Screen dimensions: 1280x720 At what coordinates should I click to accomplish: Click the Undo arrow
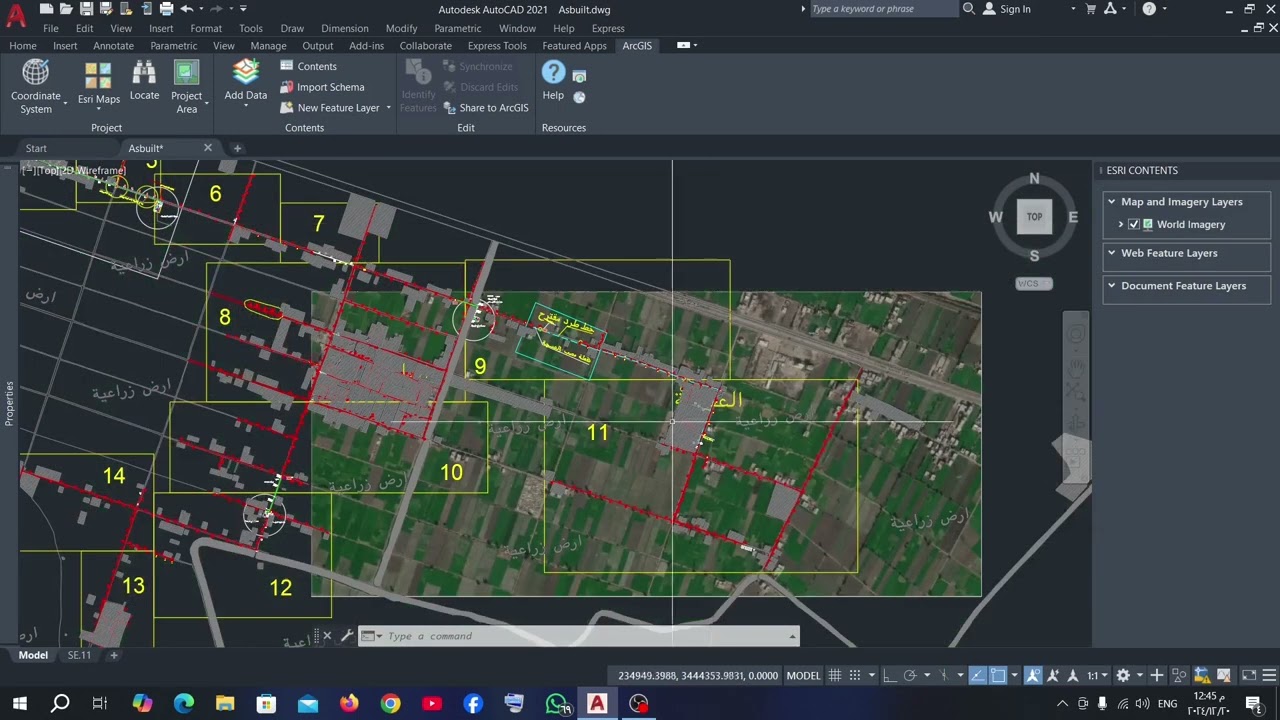click(187, 9)
